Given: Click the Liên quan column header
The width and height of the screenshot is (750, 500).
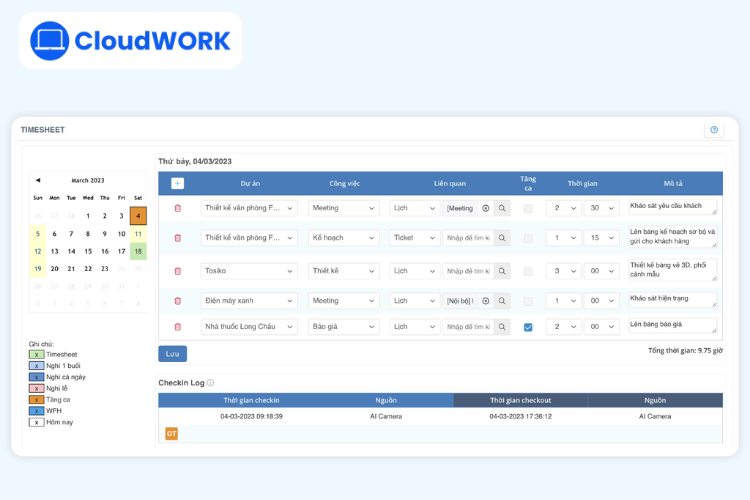Looking at the screenshot, I should pyautogui.click(x=450, y=183).
